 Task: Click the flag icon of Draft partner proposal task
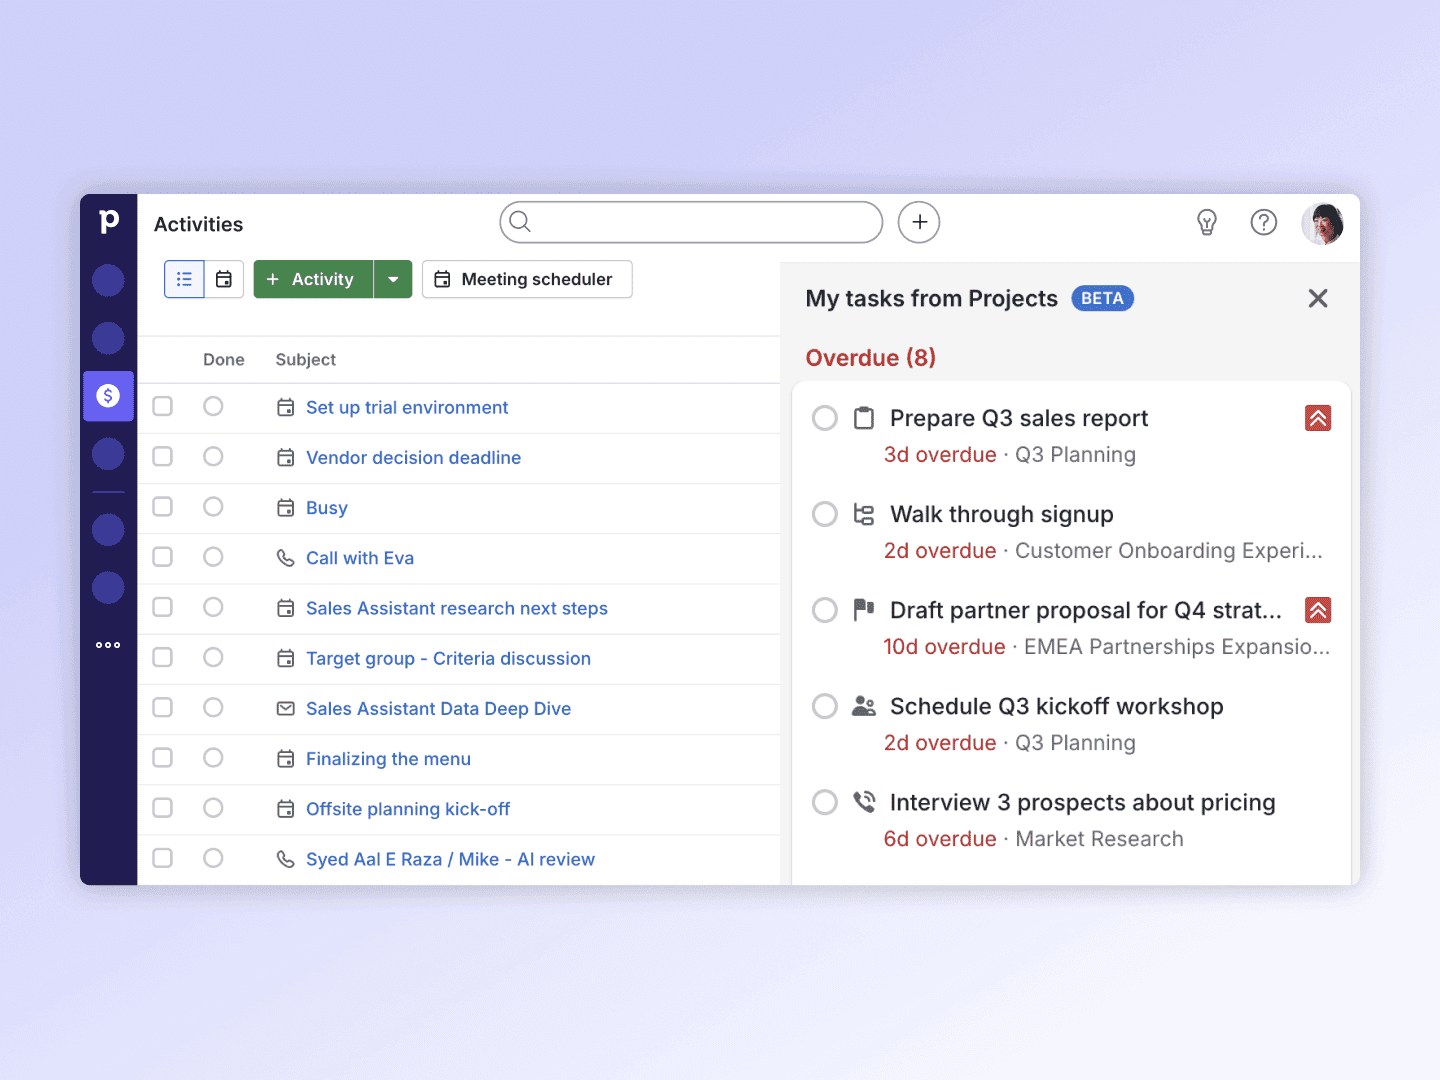pyautogui.click(x=864, y=610)
